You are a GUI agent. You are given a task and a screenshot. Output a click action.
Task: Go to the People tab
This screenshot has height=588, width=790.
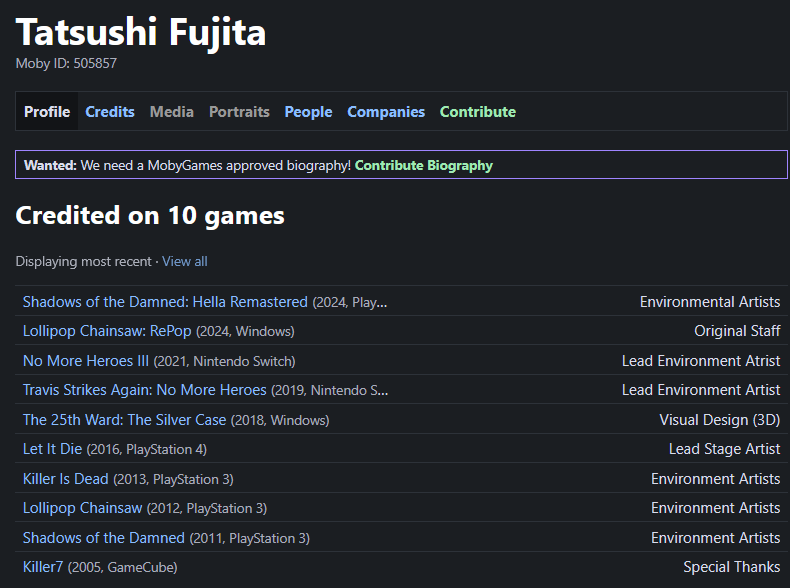click(x=308, y=111)
